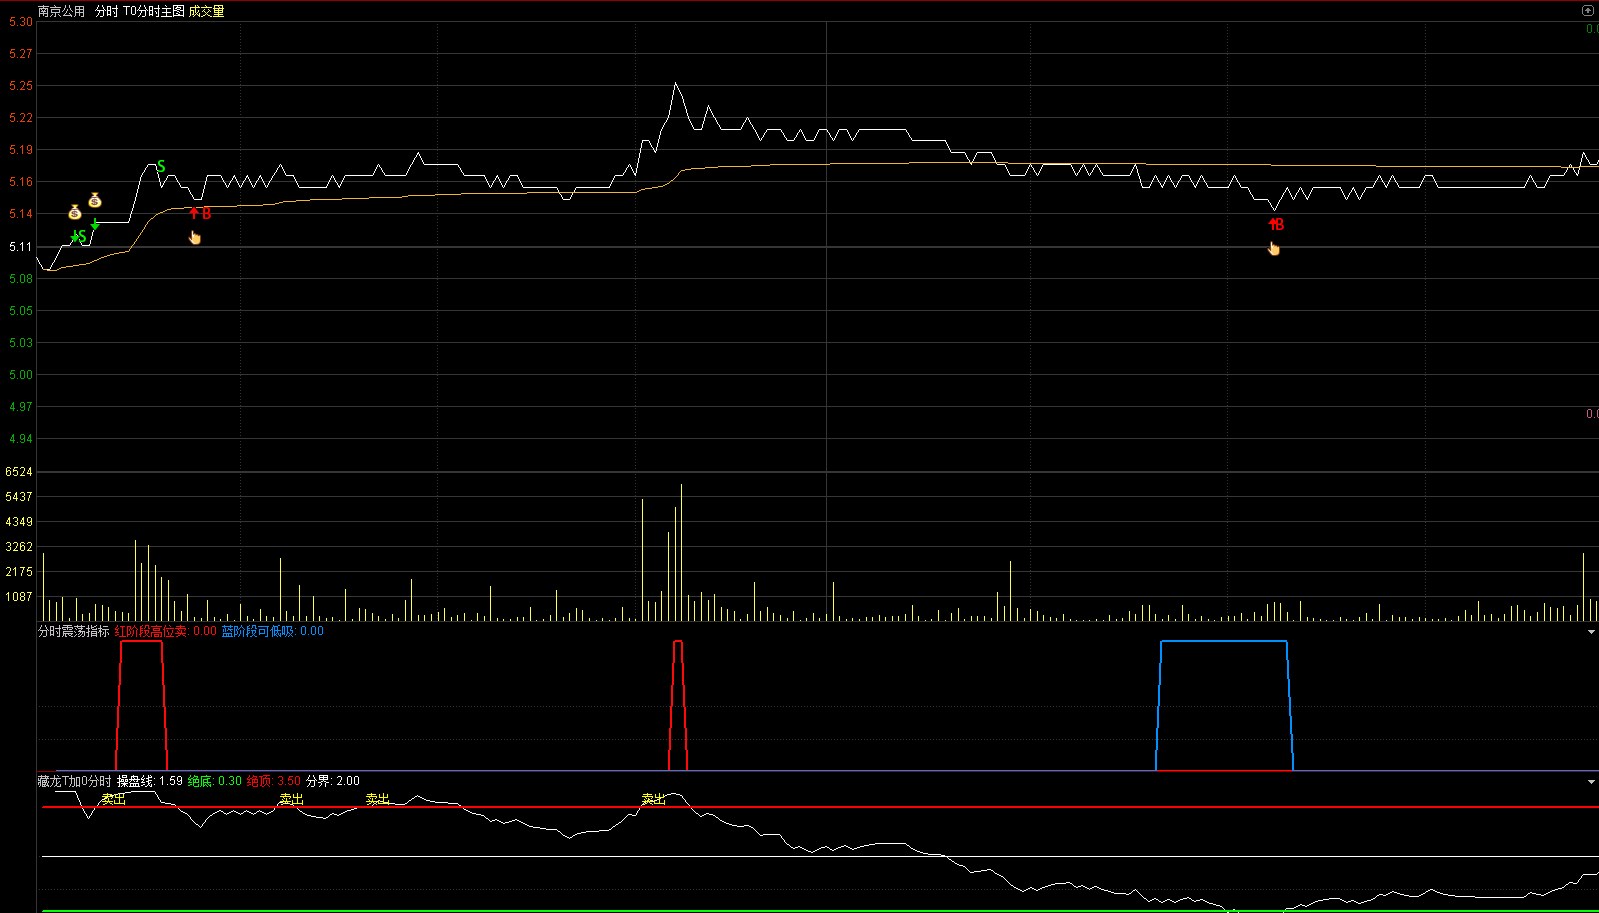The image size is (1599, 913).
Task: Click the 绝底: 0.30 readout
Action: 215,781
